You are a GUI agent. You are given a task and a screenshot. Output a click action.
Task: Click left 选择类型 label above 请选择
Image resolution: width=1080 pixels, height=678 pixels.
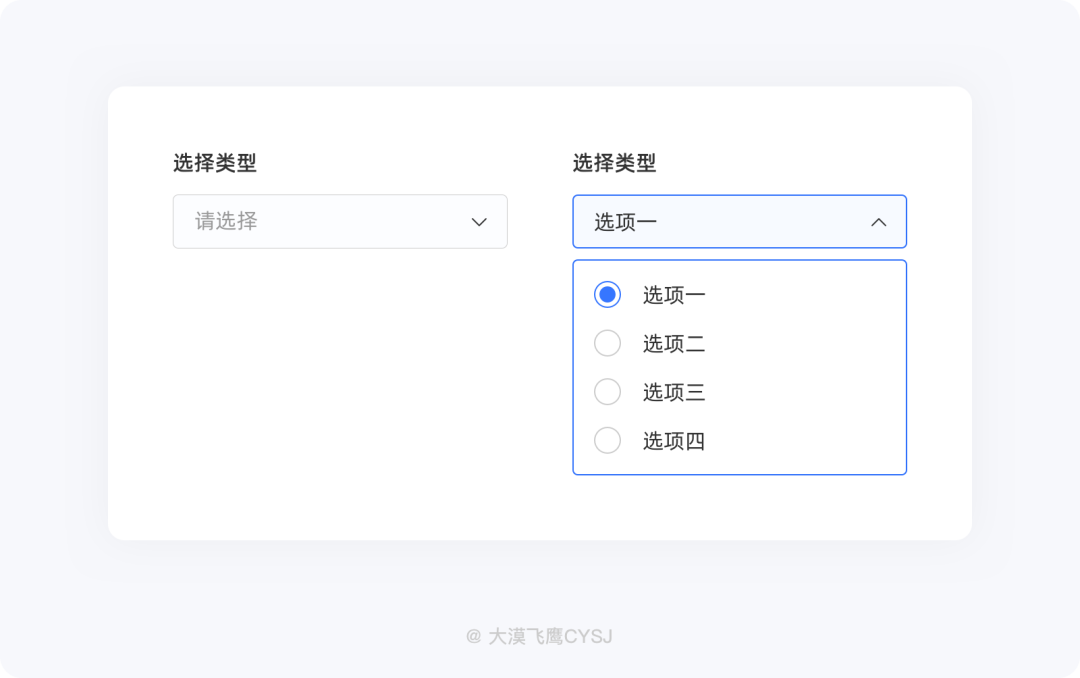(215, 163)
